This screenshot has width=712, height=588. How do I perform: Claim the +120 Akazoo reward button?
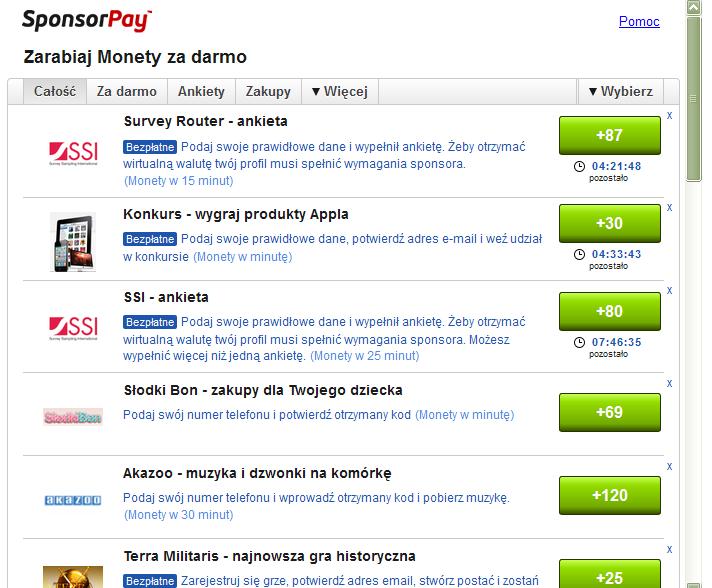(x=609, y=495)
